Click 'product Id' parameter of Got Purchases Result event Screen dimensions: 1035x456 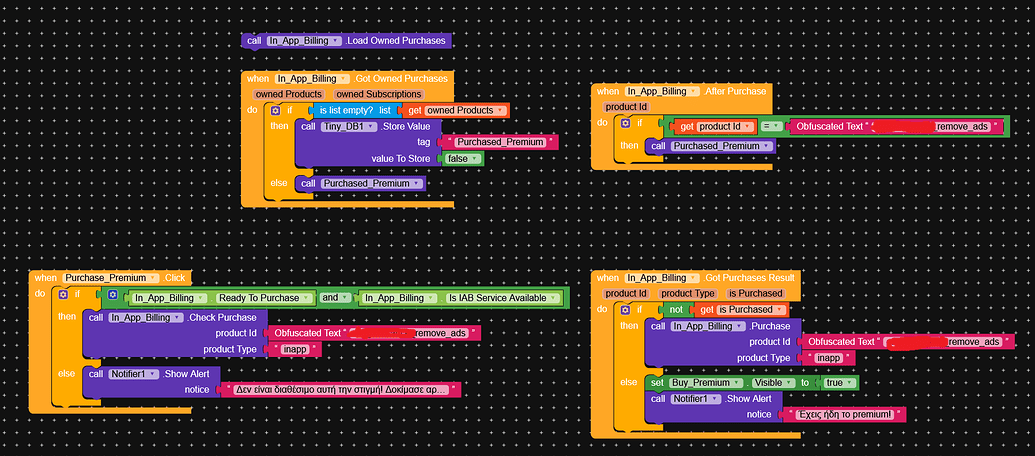click(626, 294)
